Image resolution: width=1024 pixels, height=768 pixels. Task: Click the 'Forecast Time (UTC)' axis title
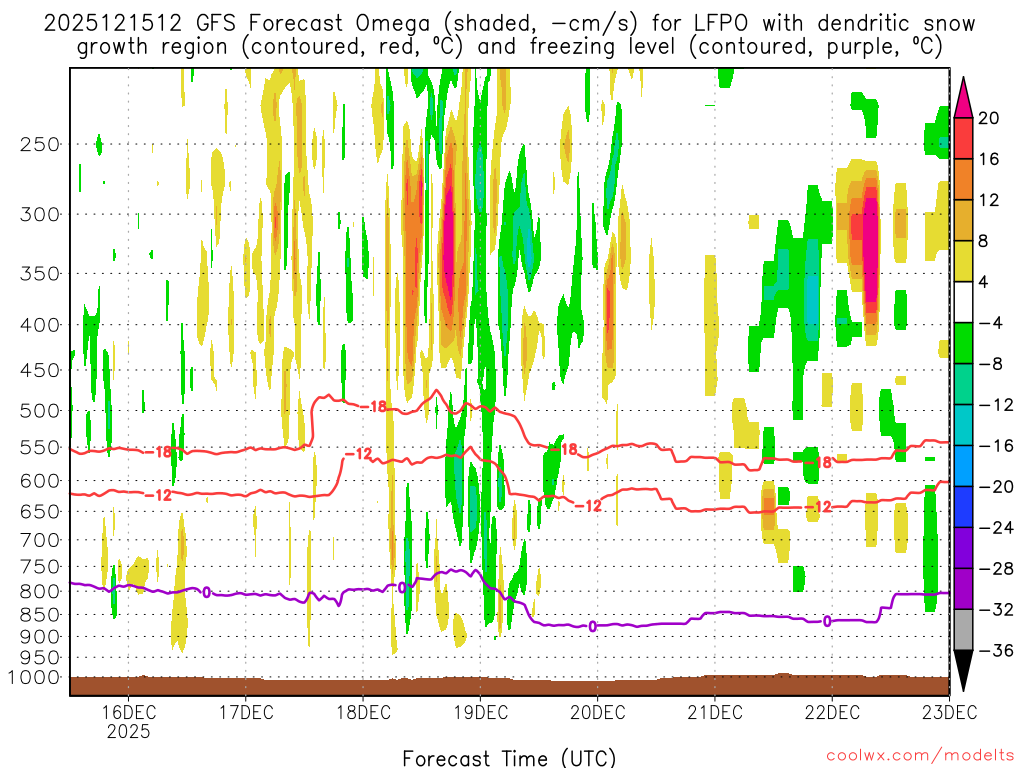click(509, 757)
